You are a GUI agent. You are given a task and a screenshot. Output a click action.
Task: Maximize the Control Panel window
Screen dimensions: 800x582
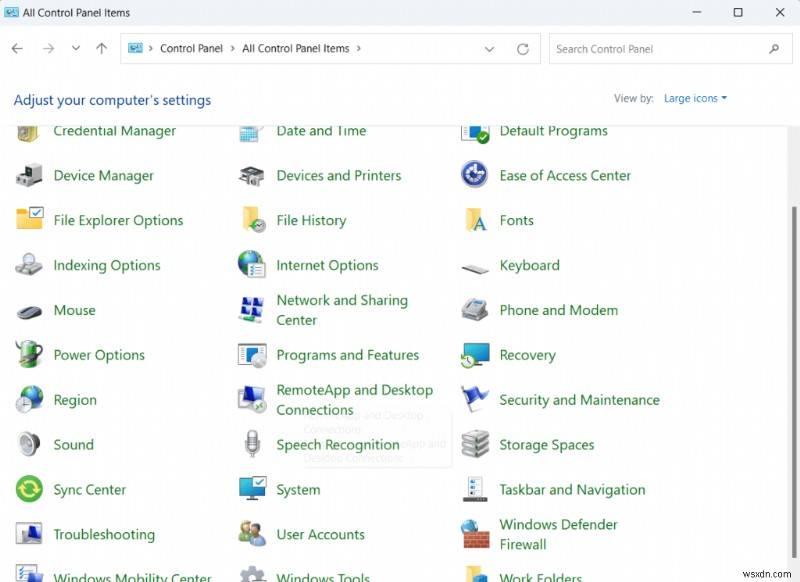738,12
